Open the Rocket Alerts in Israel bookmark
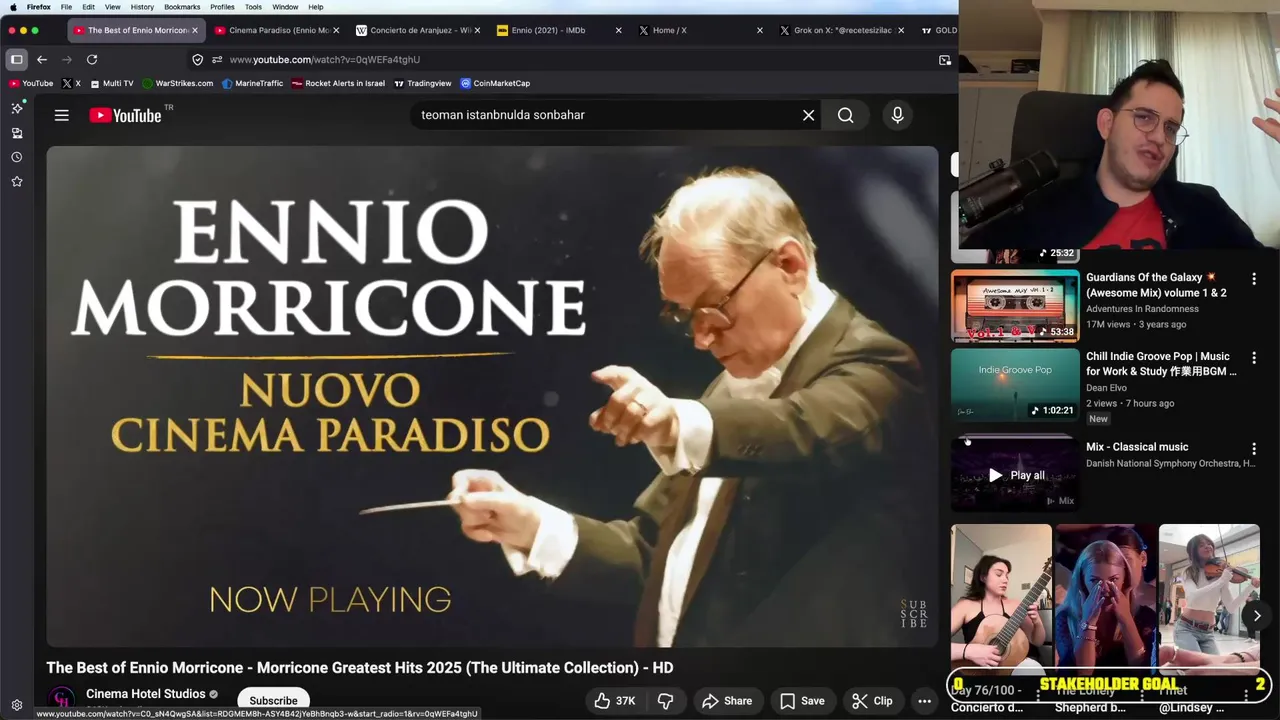Screen dimensions: 1280x720 coord(338,83)
